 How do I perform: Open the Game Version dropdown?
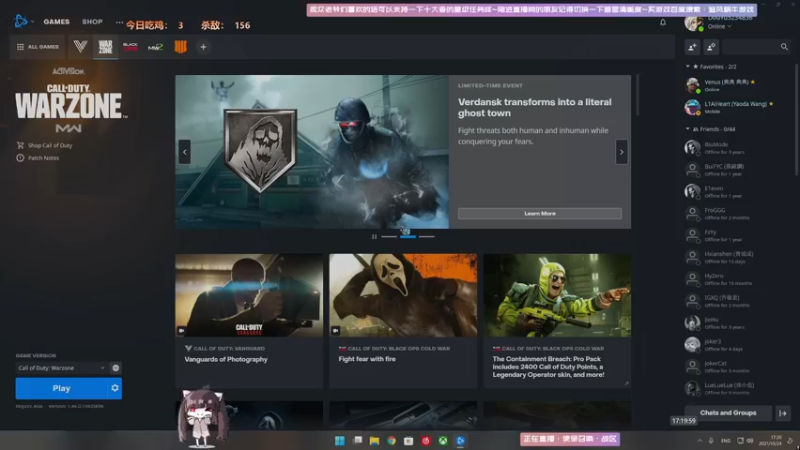[x=61, y=368]
